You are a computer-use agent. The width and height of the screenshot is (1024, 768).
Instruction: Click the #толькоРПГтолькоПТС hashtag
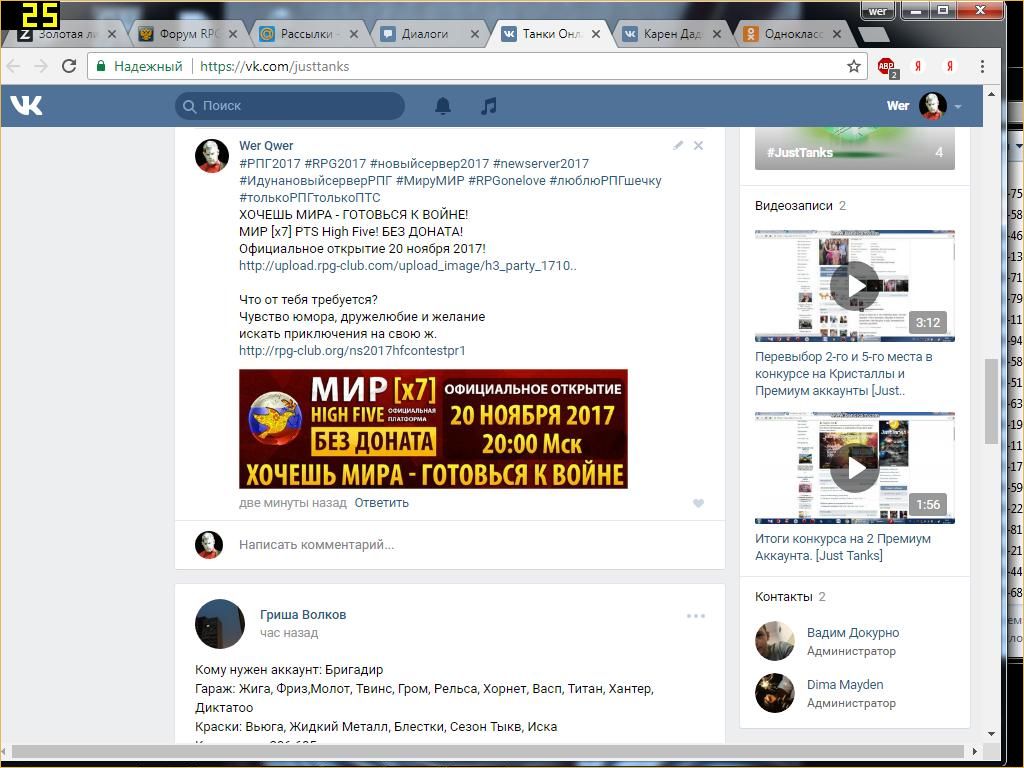[310, 198]
